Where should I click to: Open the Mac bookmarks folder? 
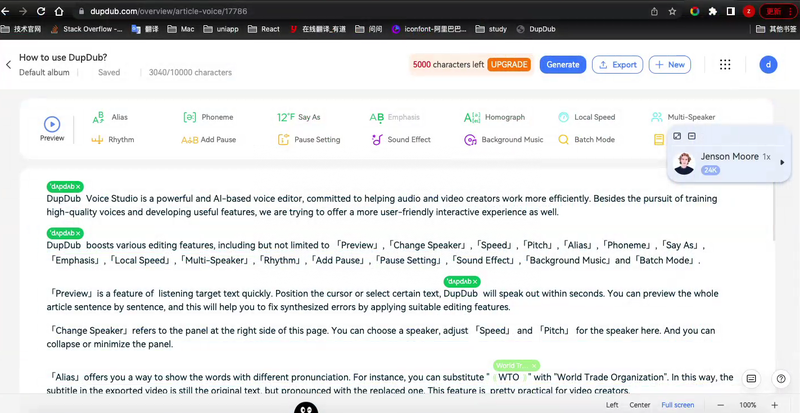click(181, 29)
